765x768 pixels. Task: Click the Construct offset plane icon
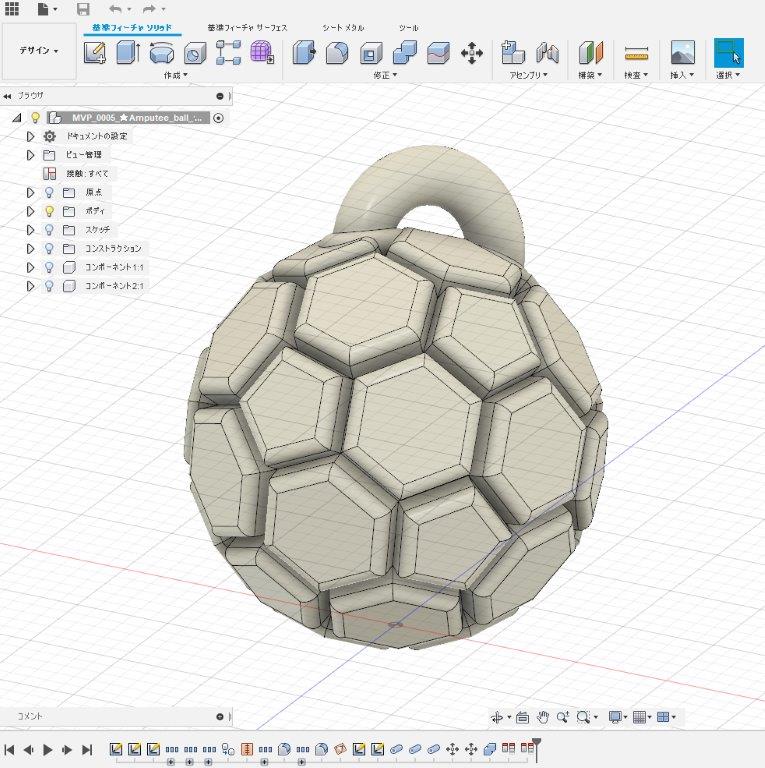(x=591, y=52)
